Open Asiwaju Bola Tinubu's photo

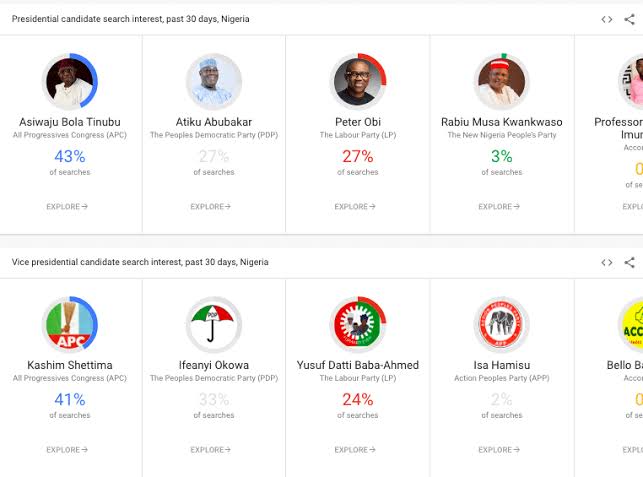tap(70, 82)
